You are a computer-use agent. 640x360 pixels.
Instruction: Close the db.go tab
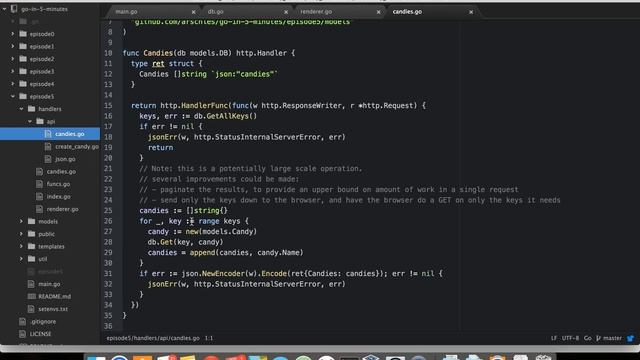coord(286,12)
